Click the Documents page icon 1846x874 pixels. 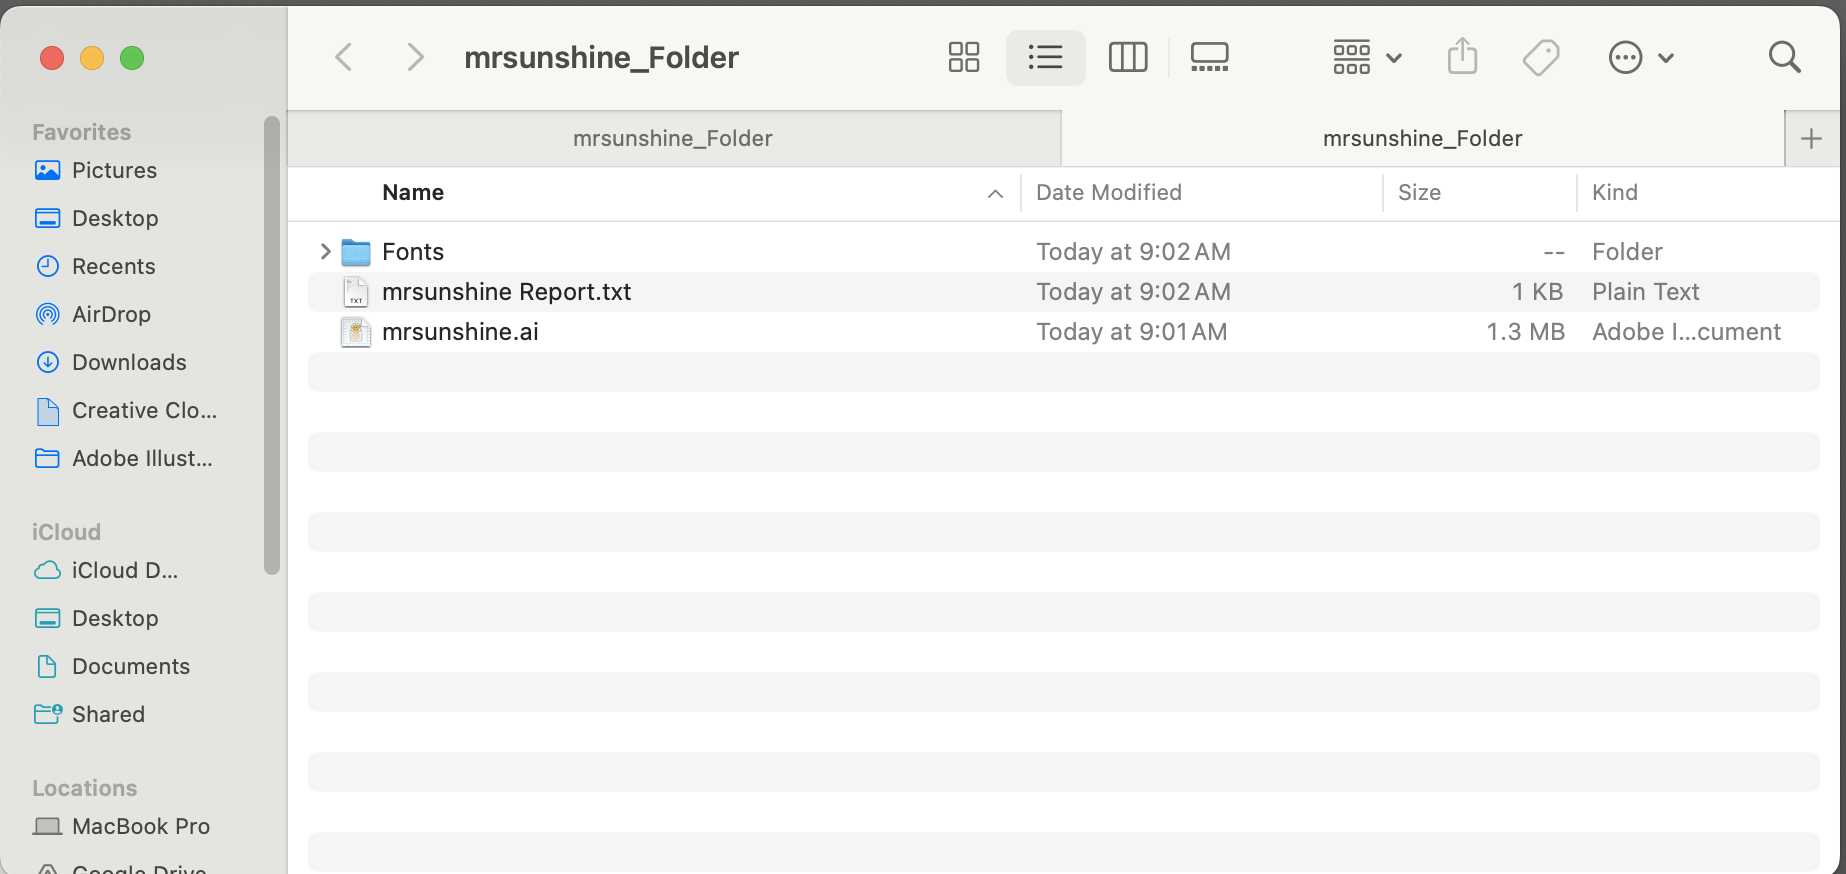coord(47,666)
